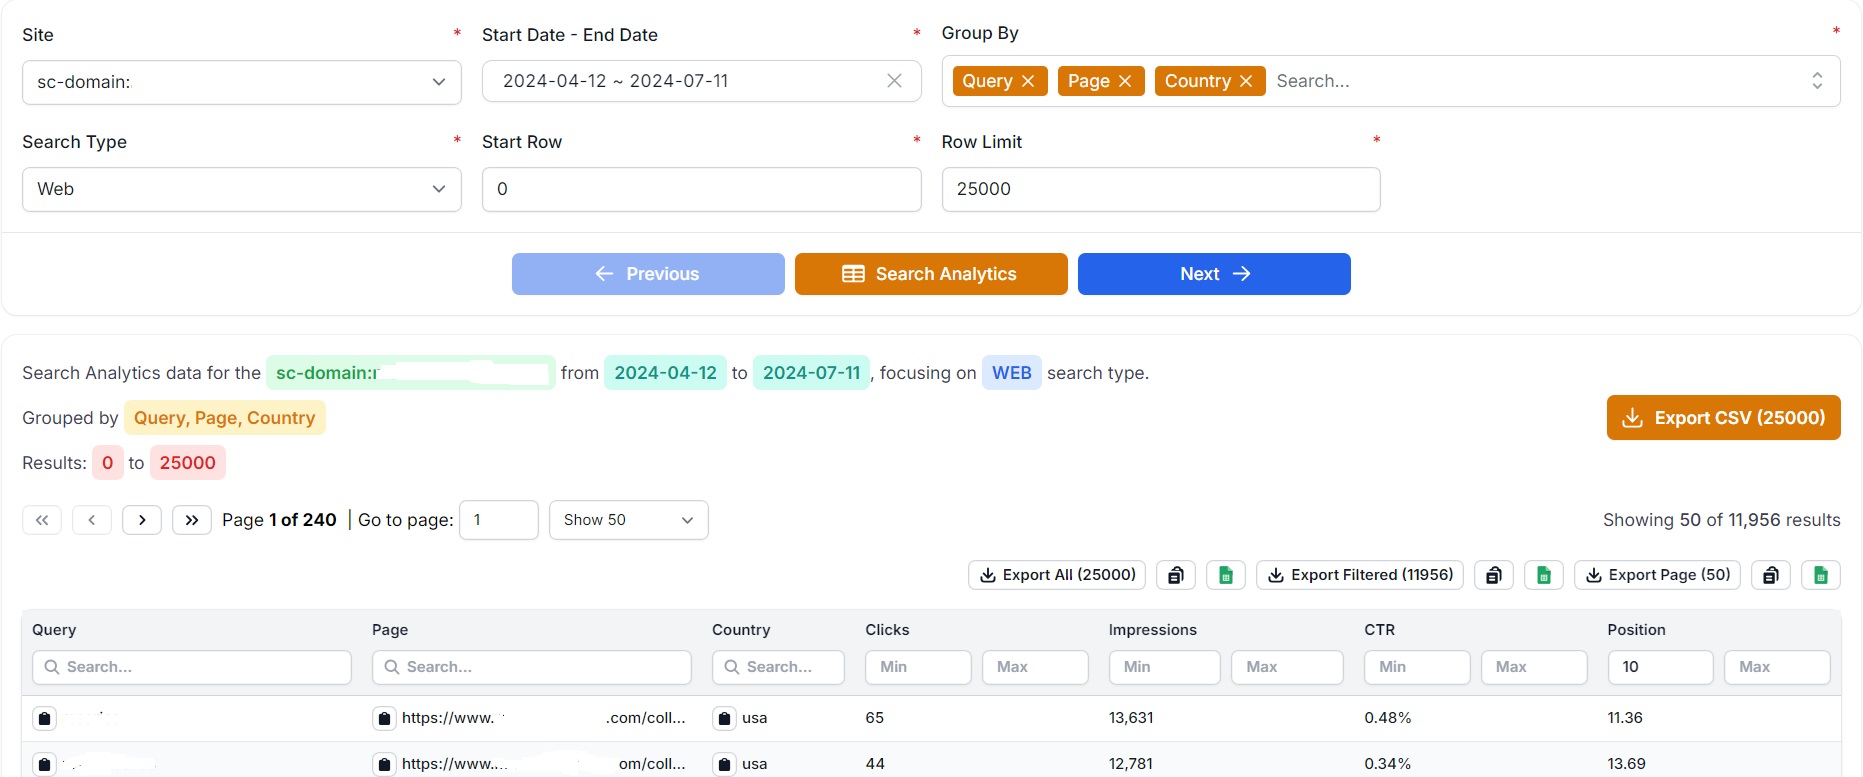Open the Search Type dropdown showing Web

(241, 189)
